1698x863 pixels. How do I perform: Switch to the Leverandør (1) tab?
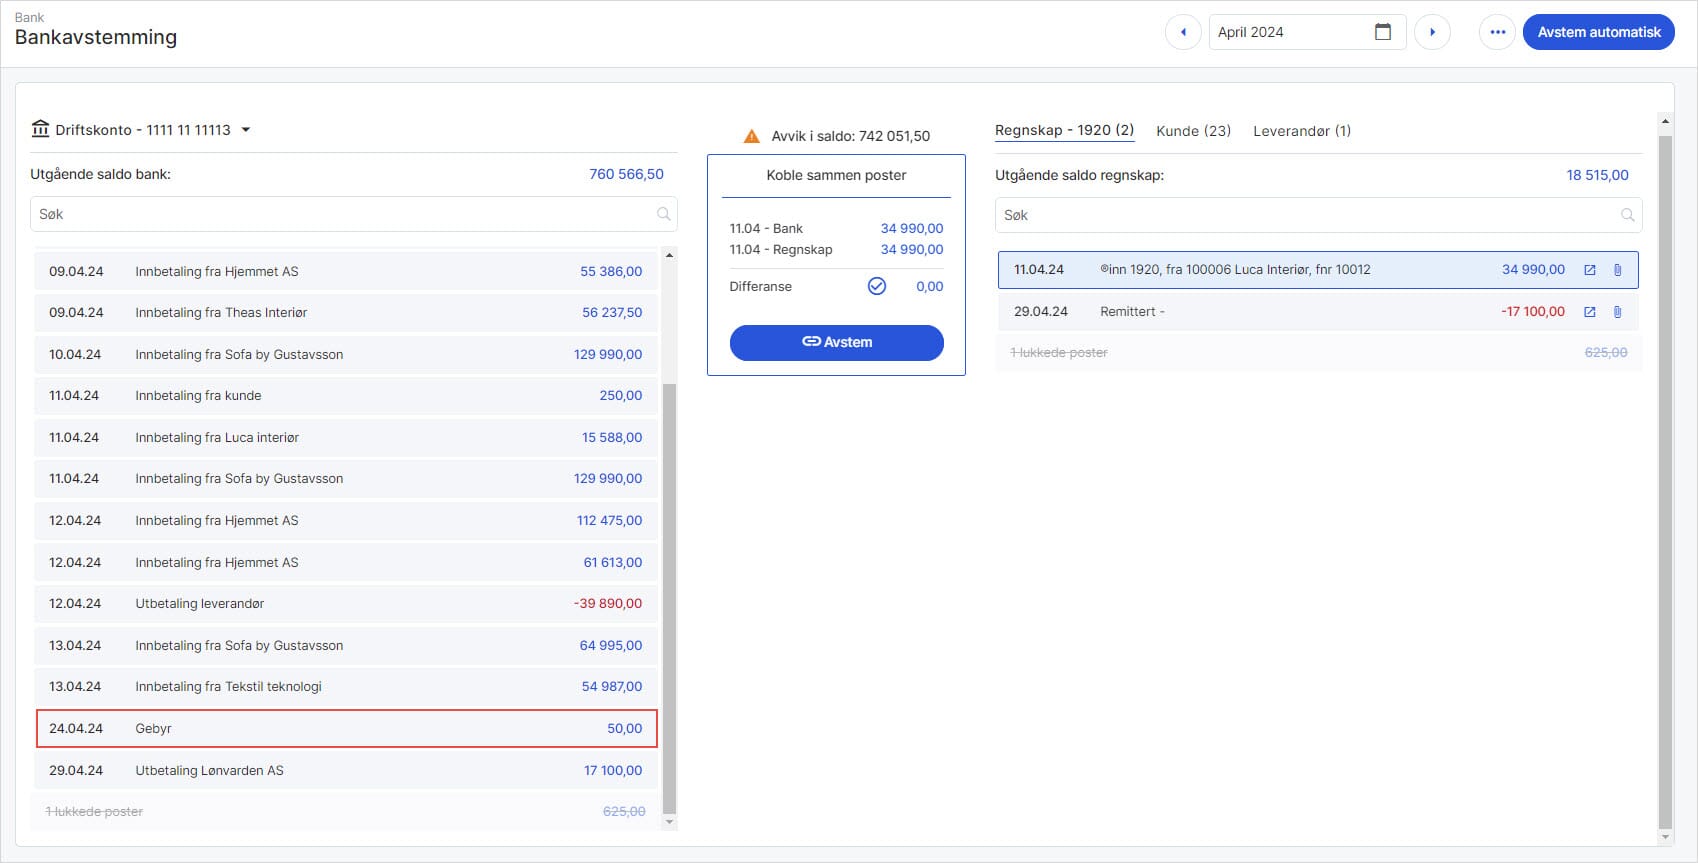click(1301, 131)
